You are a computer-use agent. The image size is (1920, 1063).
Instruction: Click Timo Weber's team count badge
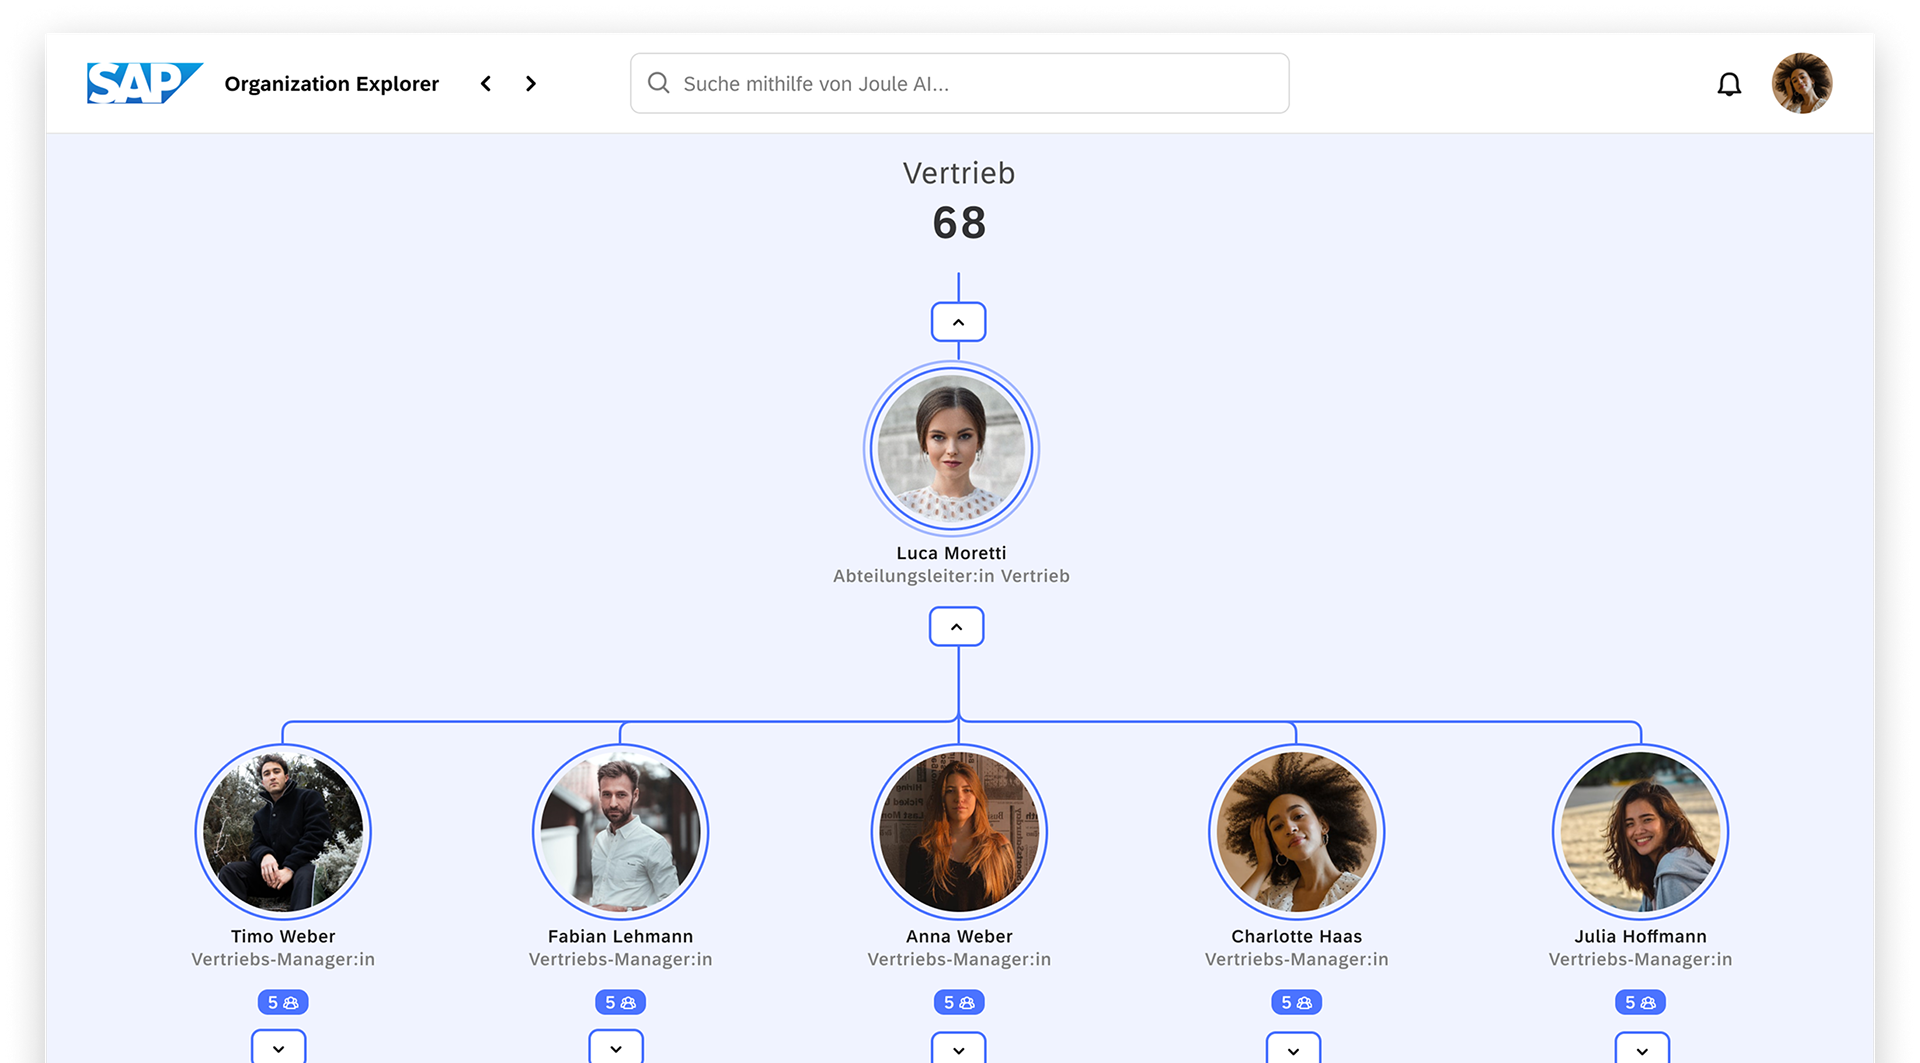click(x=283, y=1002)
